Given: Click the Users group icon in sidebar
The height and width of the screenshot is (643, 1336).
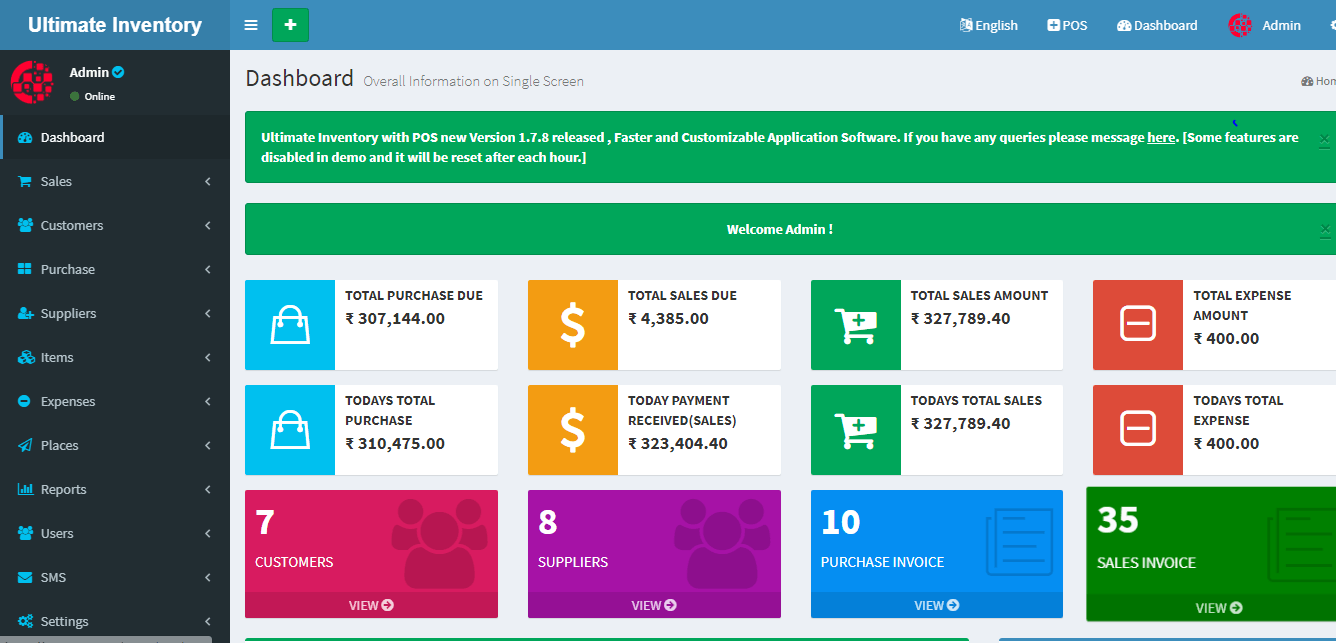Looking at the screenshot, I should coord(25,533).
